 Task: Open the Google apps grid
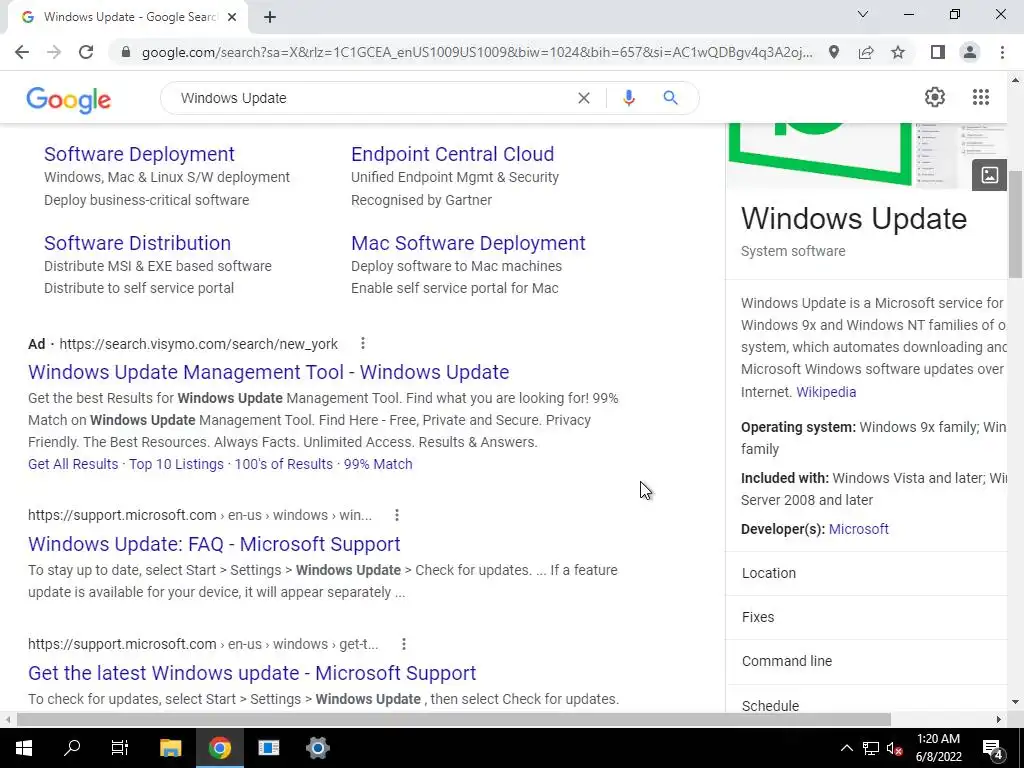[x=981, y=97]
